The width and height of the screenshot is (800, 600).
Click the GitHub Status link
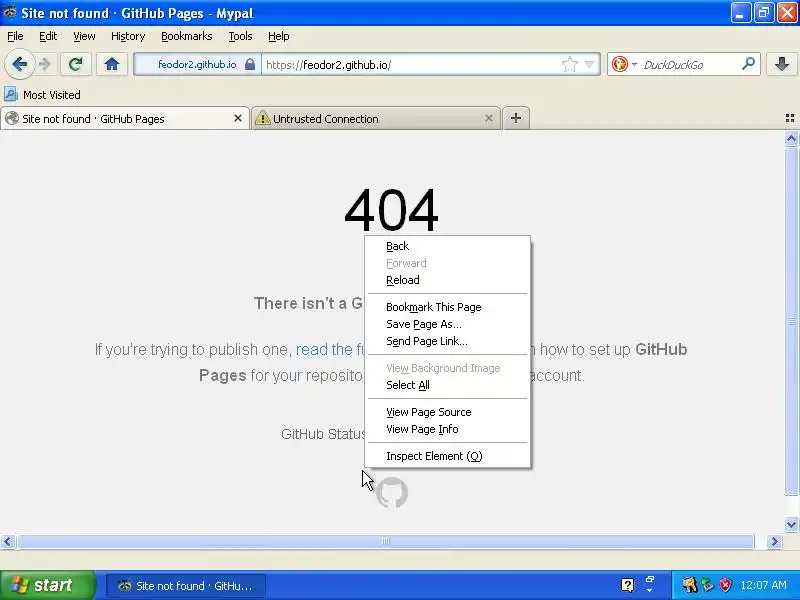322,434
